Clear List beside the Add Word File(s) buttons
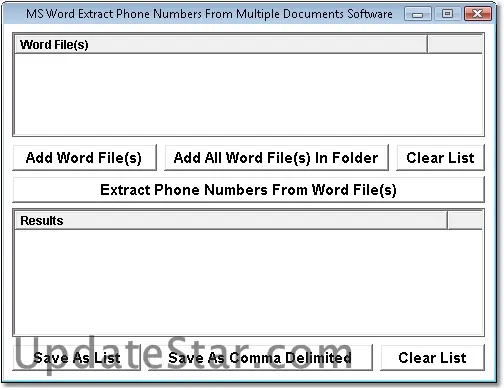This screenshot has height=390, width=504. click(x=440, y=158)
